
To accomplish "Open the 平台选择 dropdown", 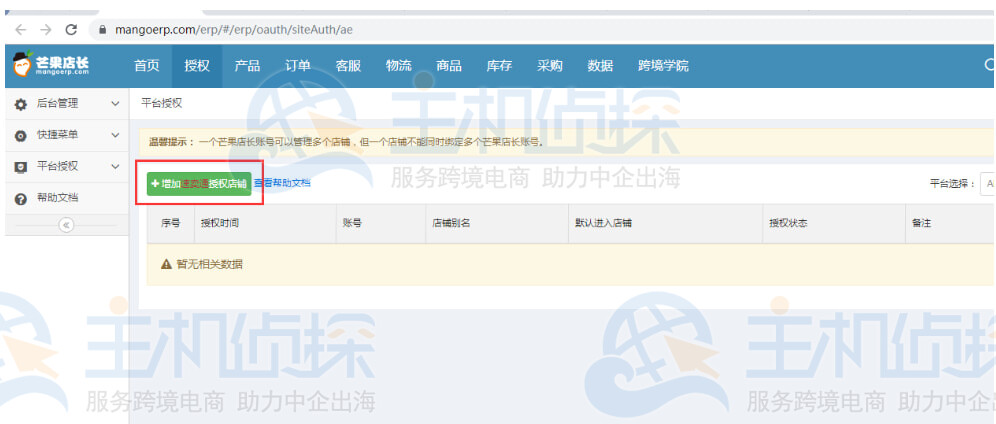I will (x=987, y=184).
